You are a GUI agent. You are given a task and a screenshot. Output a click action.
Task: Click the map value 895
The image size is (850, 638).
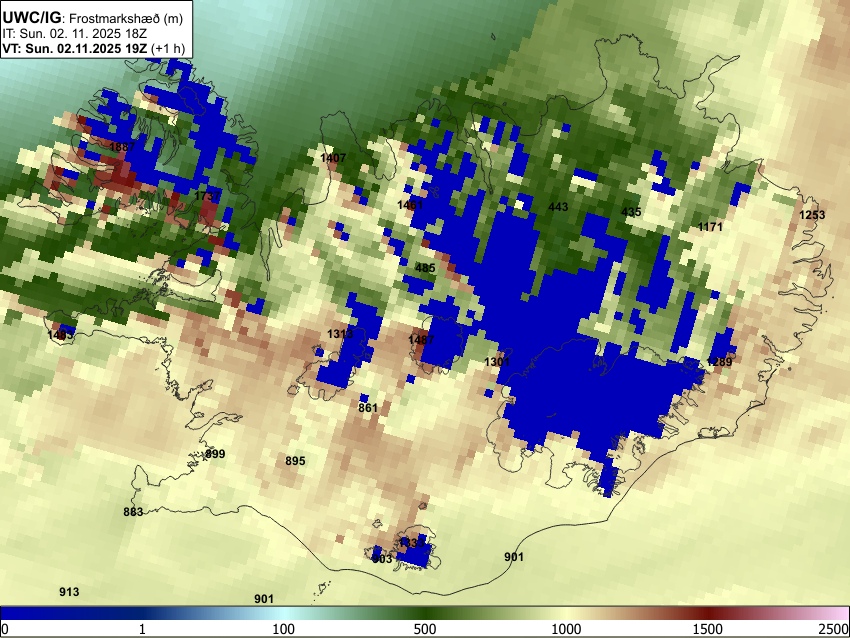pyautogui.click(x=295, y=461)
